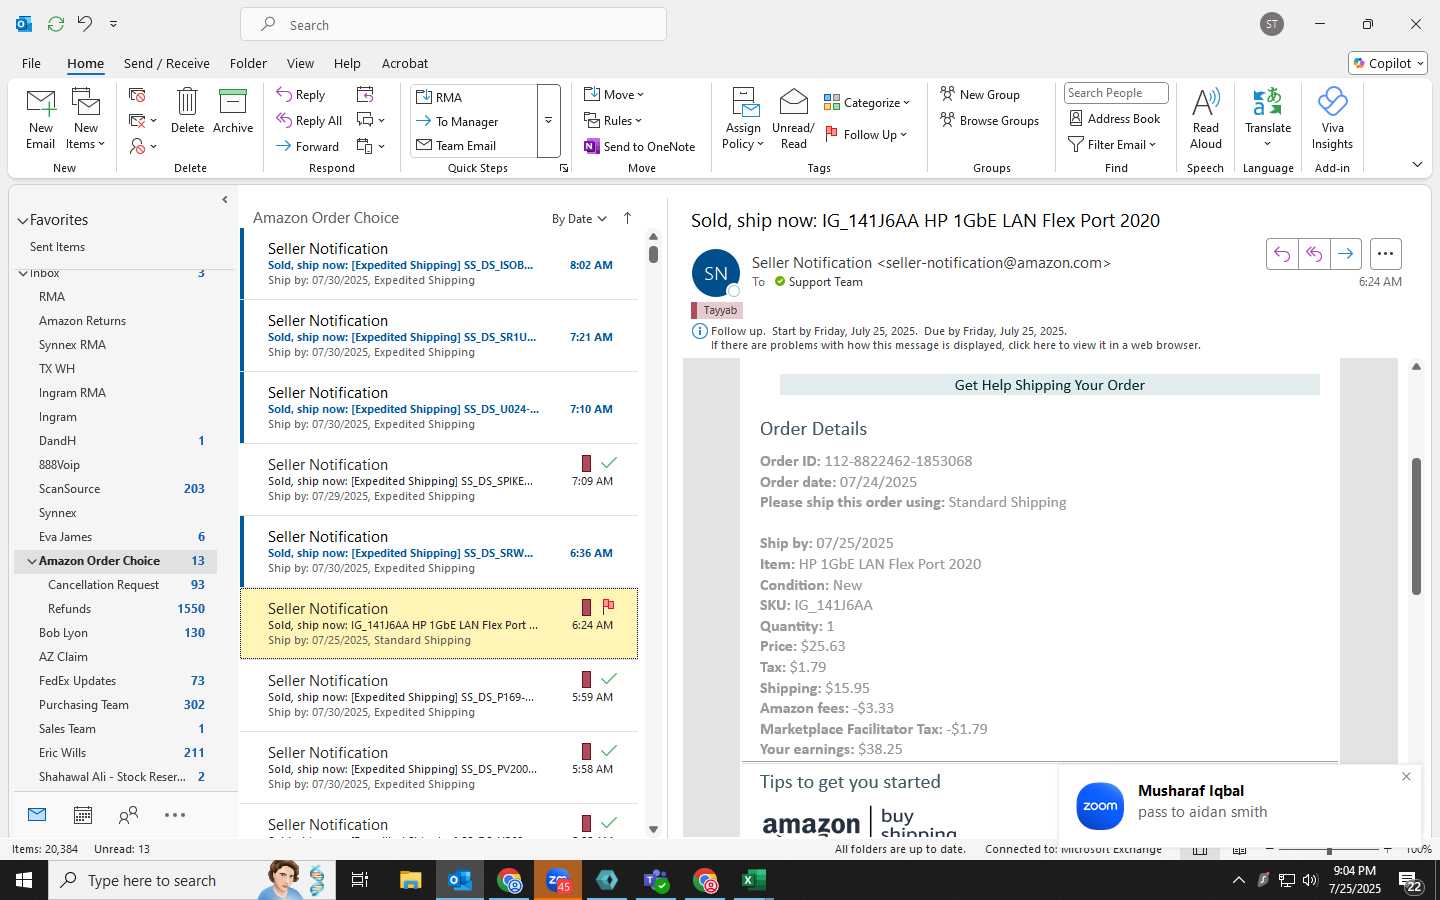Screen dimensions: 1440x900
Task: Close the Zoom notification from Musharaf Iqbal
Action: (x=1406, y=777)
